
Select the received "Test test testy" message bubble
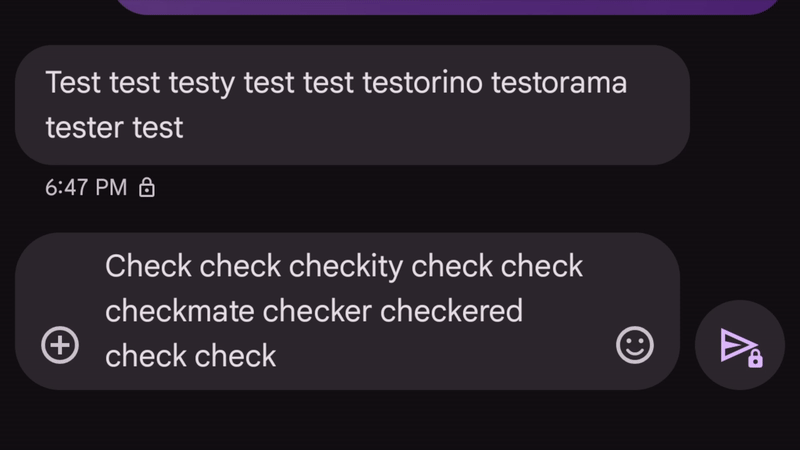pos(352,104)
